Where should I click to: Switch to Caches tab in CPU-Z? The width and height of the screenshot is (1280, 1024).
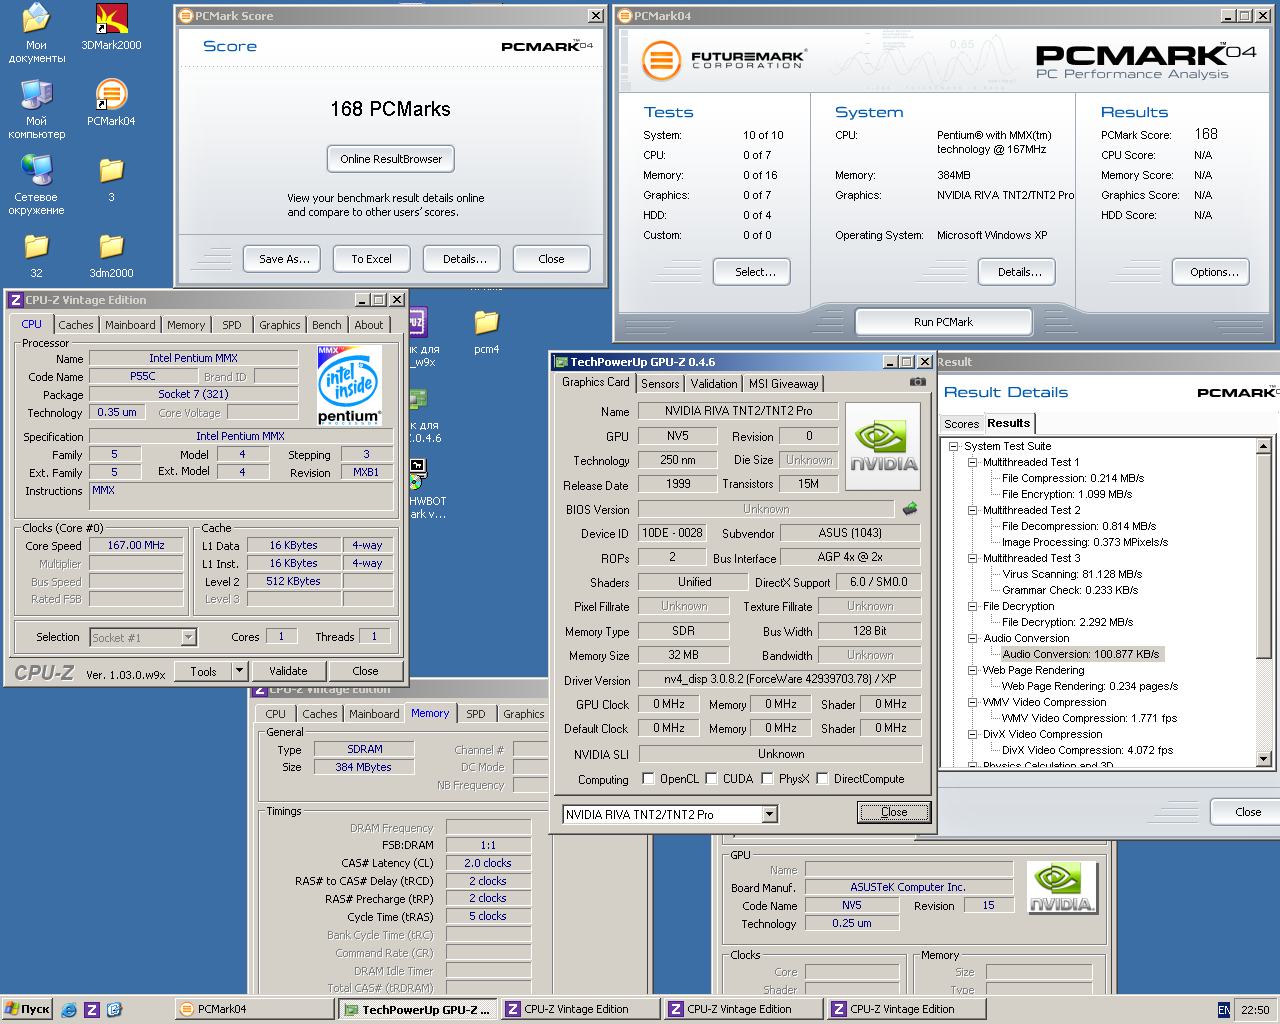click(x=76, y=325)
